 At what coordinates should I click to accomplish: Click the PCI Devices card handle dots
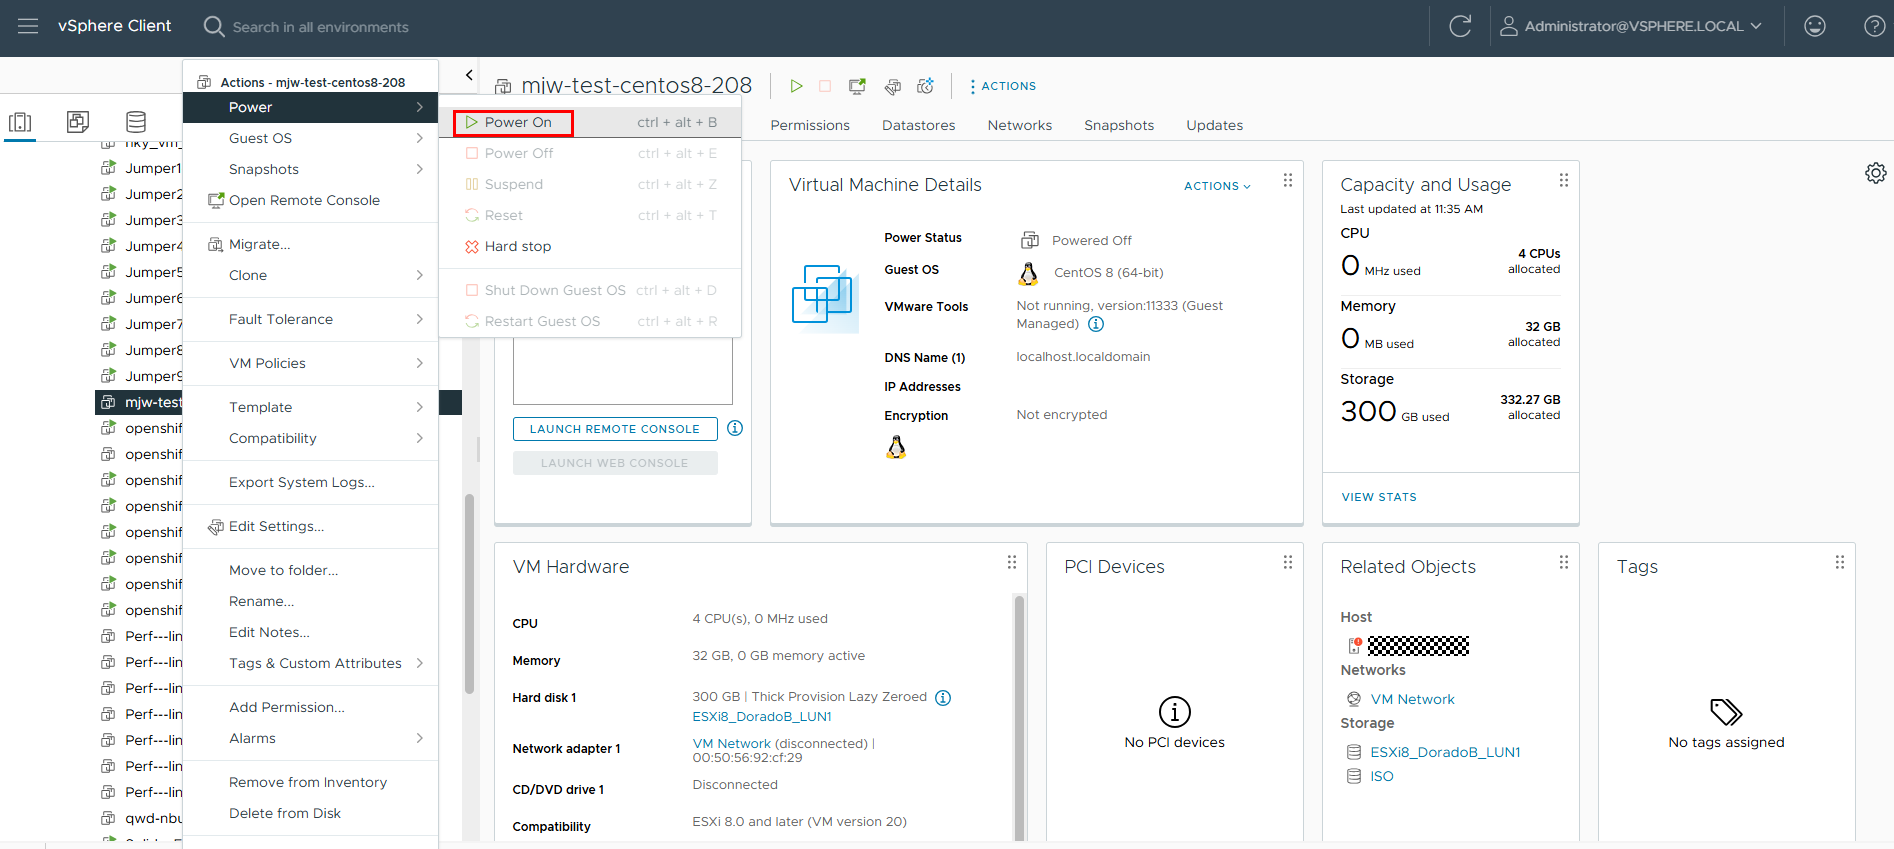[x=1288, y=562]
